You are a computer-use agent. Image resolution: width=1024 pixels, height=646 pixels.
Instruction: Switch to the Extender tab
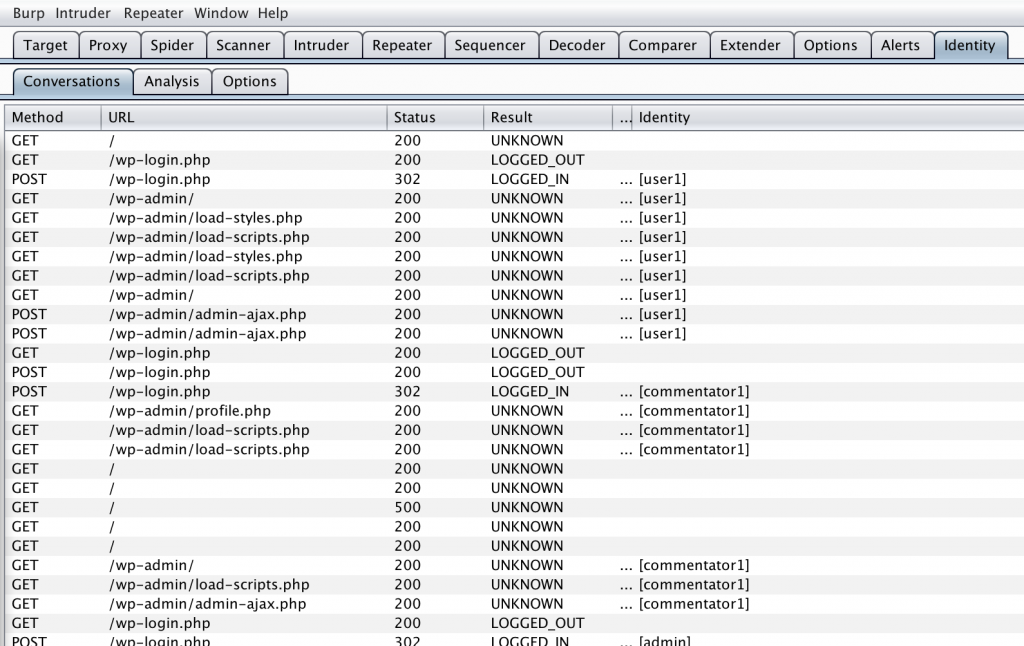[750, 45]
